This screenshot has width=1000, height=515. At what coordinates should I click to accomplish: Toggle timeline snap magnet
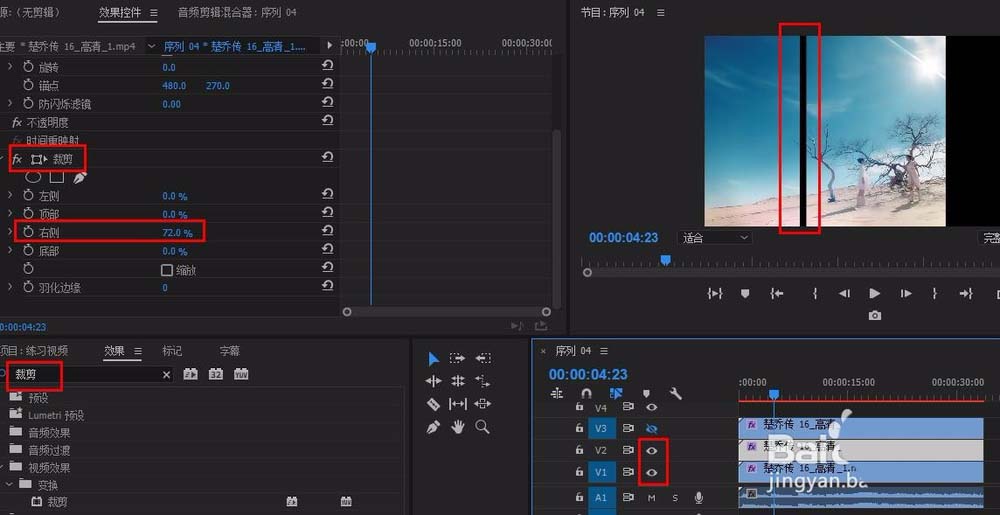pos(587,394)
